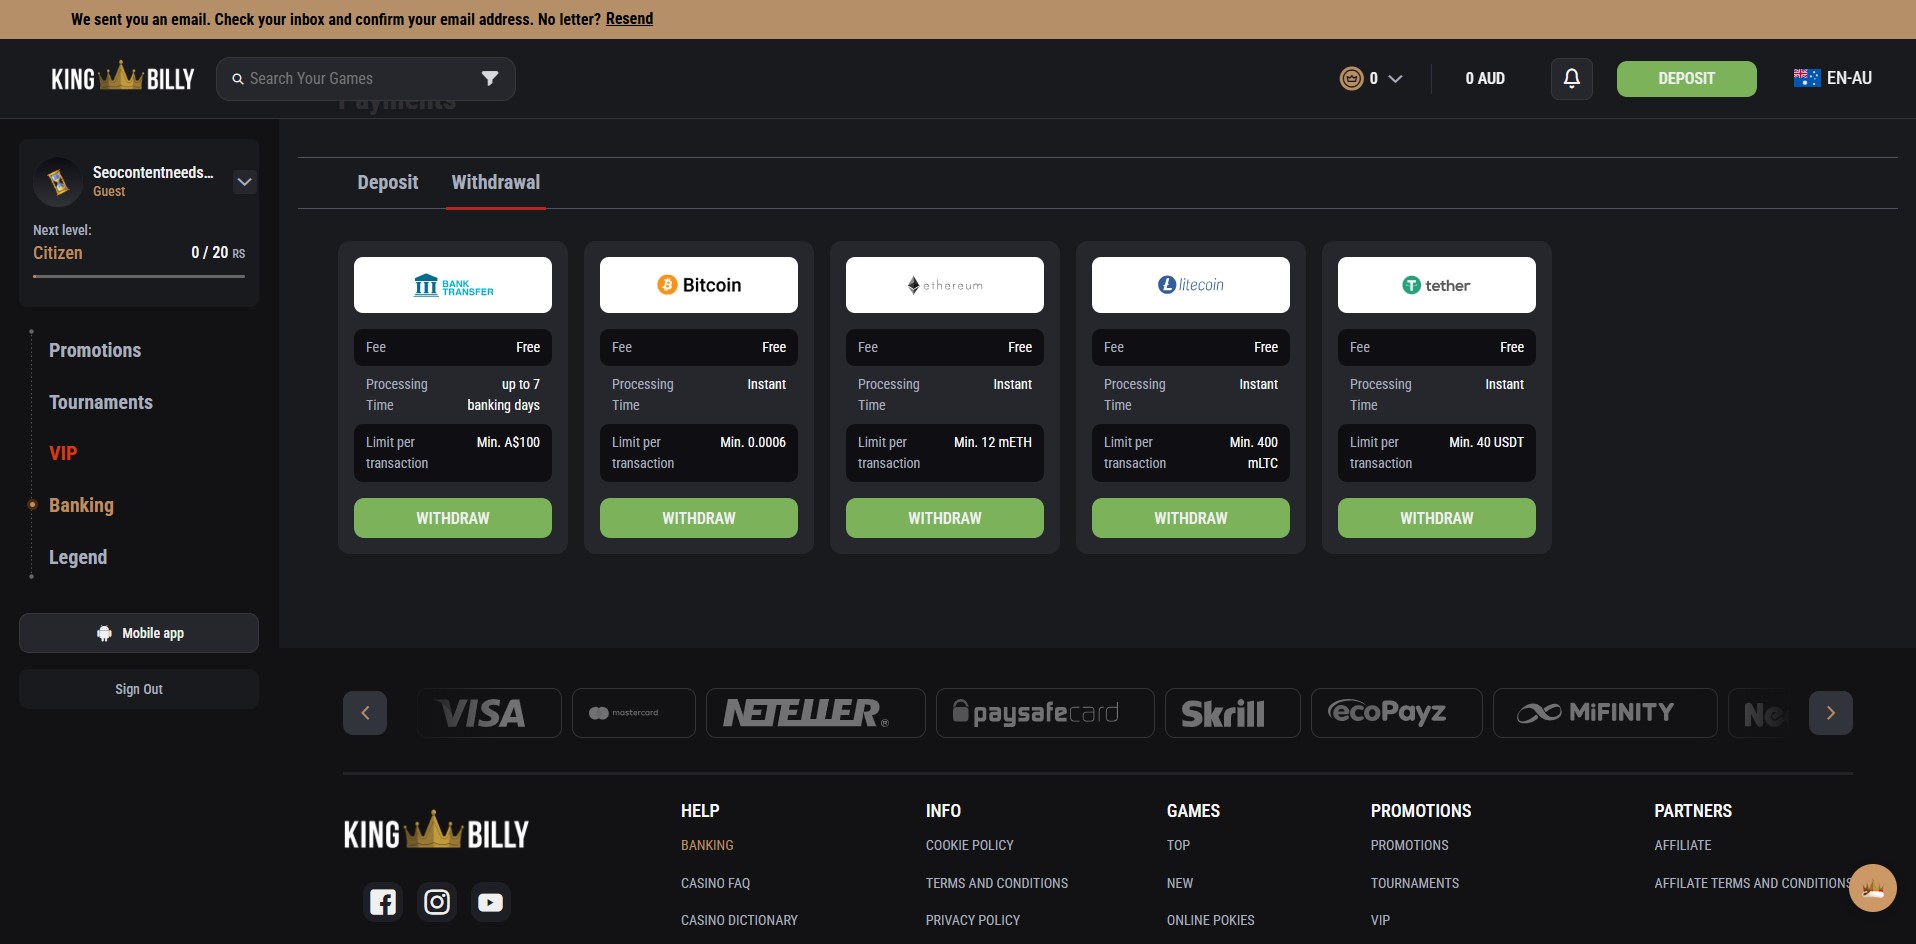Open footer Affiliate Terms and Conditions link

(1752, 883)
